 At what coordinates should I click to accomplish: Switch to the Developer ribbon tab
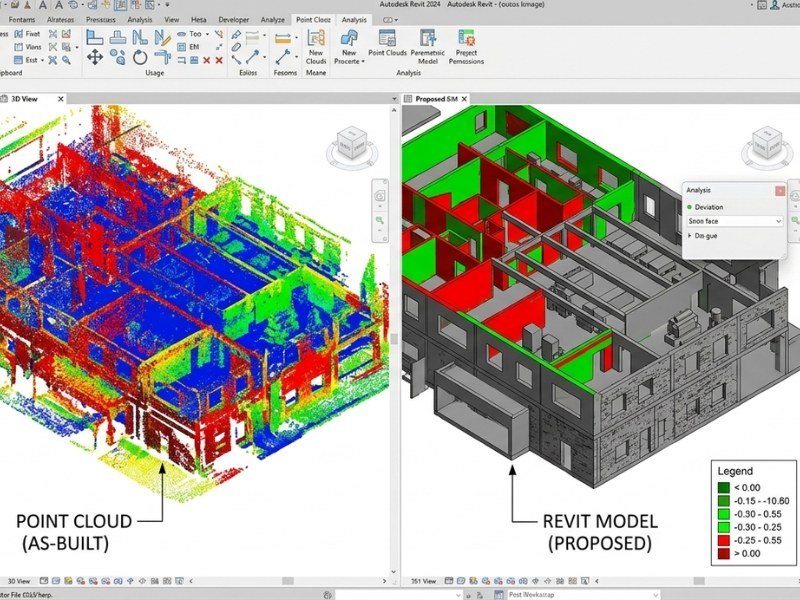[234, 19]
